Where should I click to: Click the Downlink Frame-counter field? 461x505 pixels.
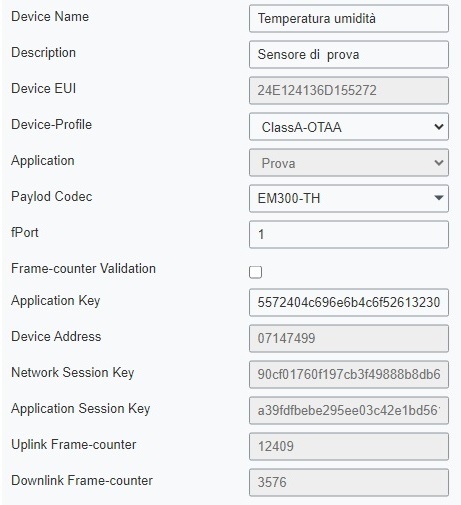coord(349,482)
